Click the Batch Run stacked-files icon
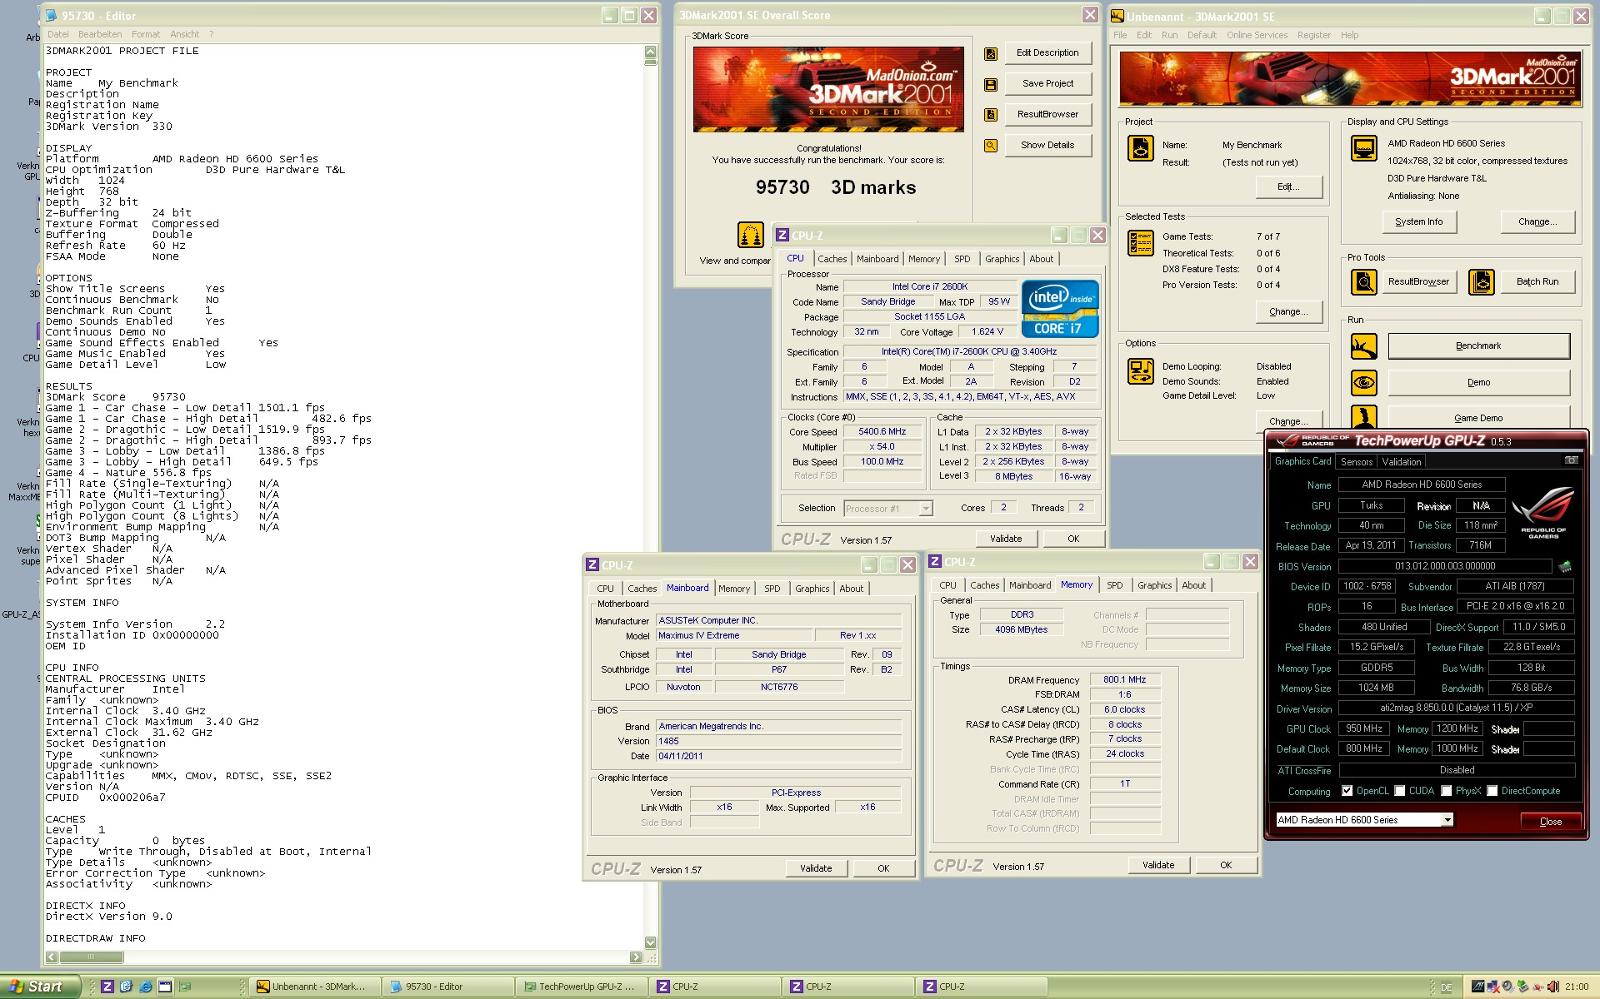 [1481, 282]
